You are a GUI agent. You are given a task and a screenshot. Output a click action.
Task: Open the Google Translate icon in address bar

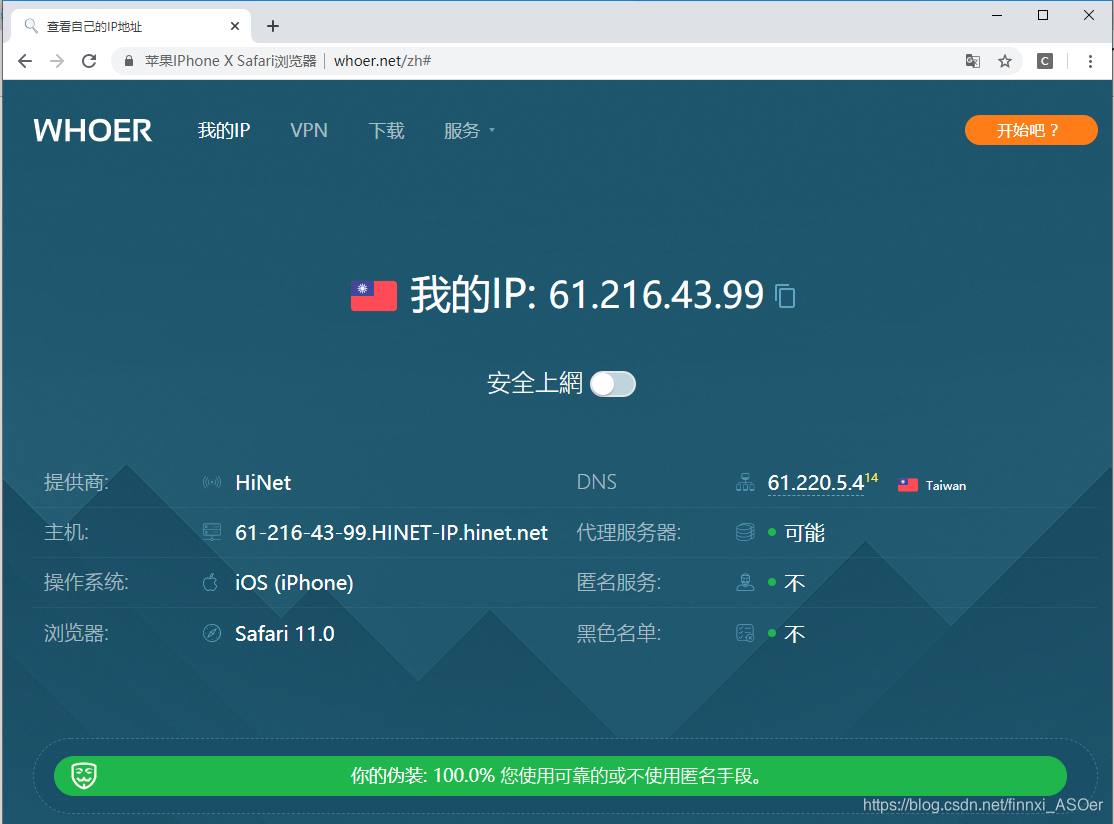point(973,61)
